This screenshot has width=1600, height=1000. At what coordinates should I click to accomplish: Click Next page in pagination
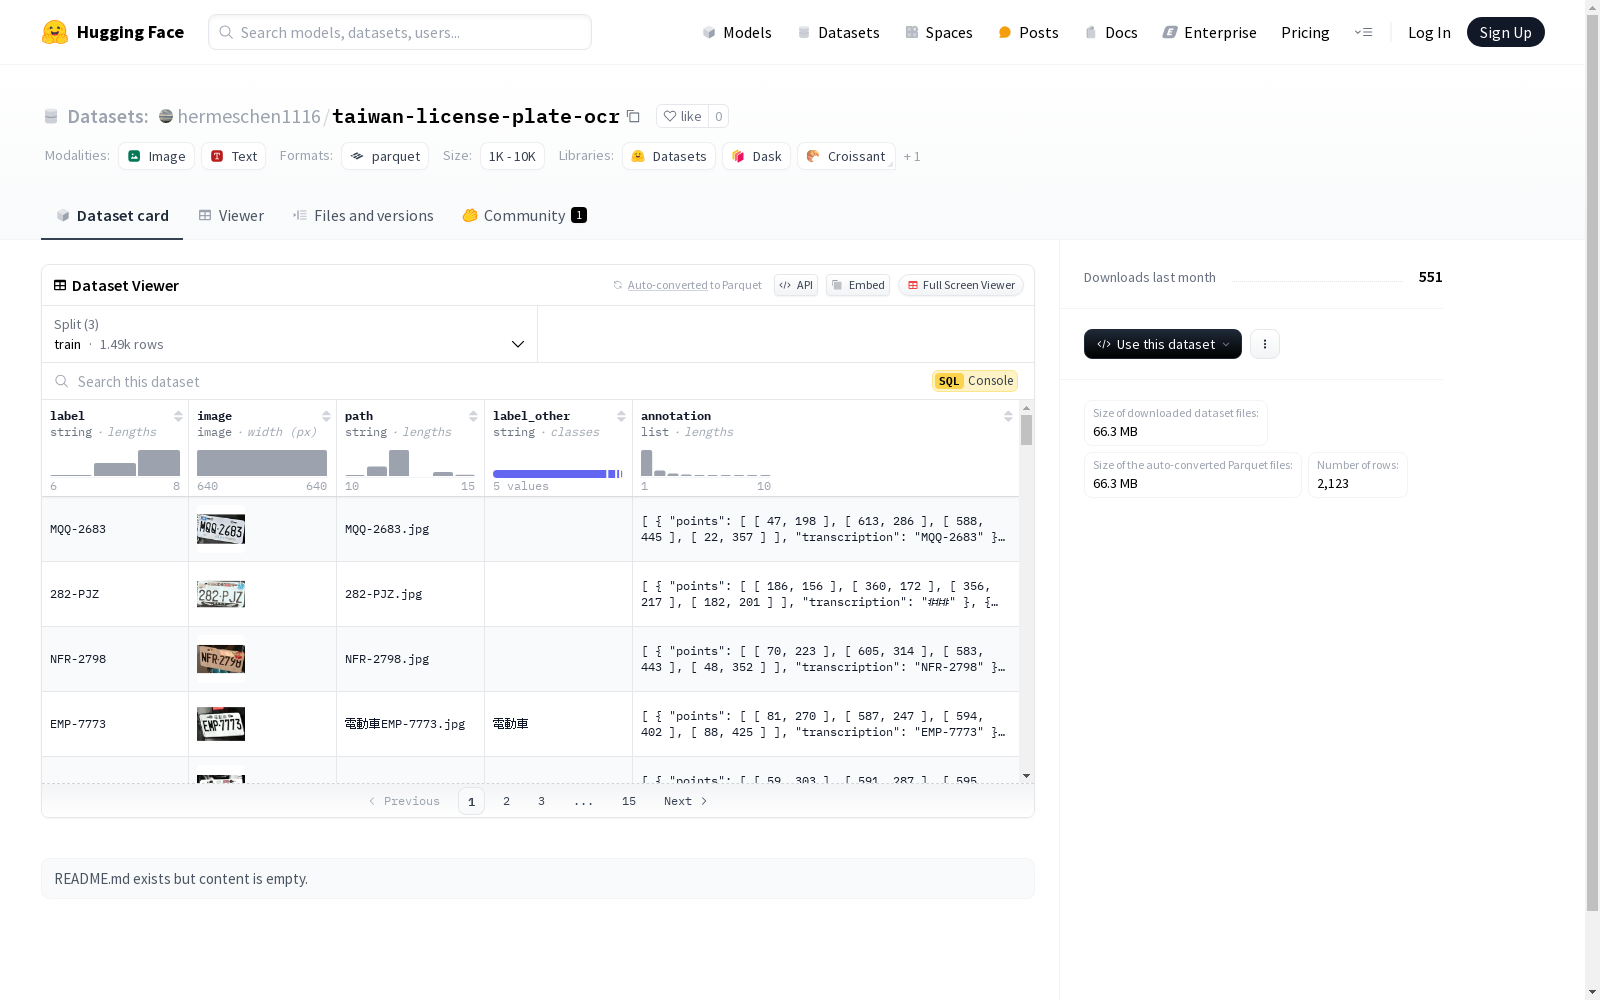[x=686, y=801]
